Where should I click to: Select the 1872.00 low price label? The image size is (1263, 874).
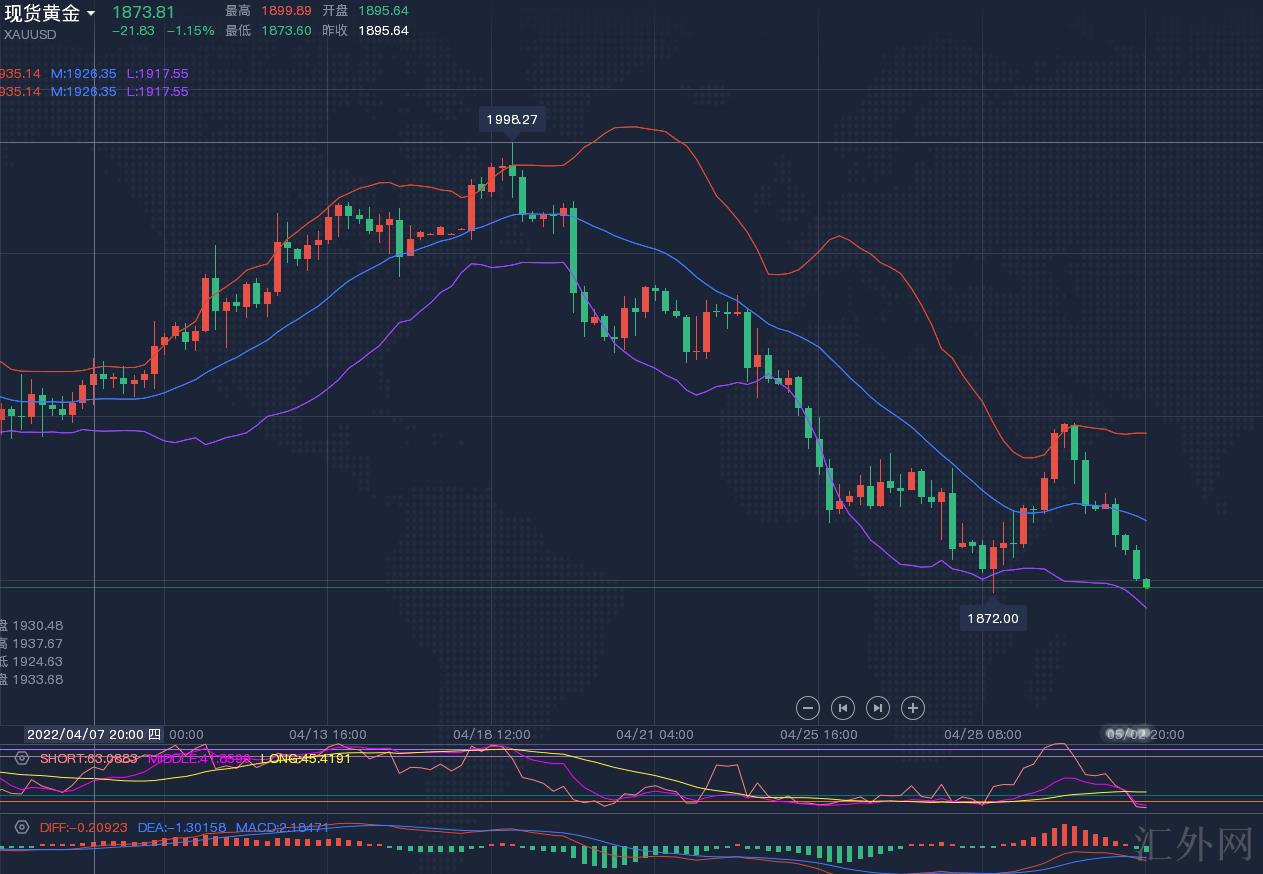[x=993, y=618]
